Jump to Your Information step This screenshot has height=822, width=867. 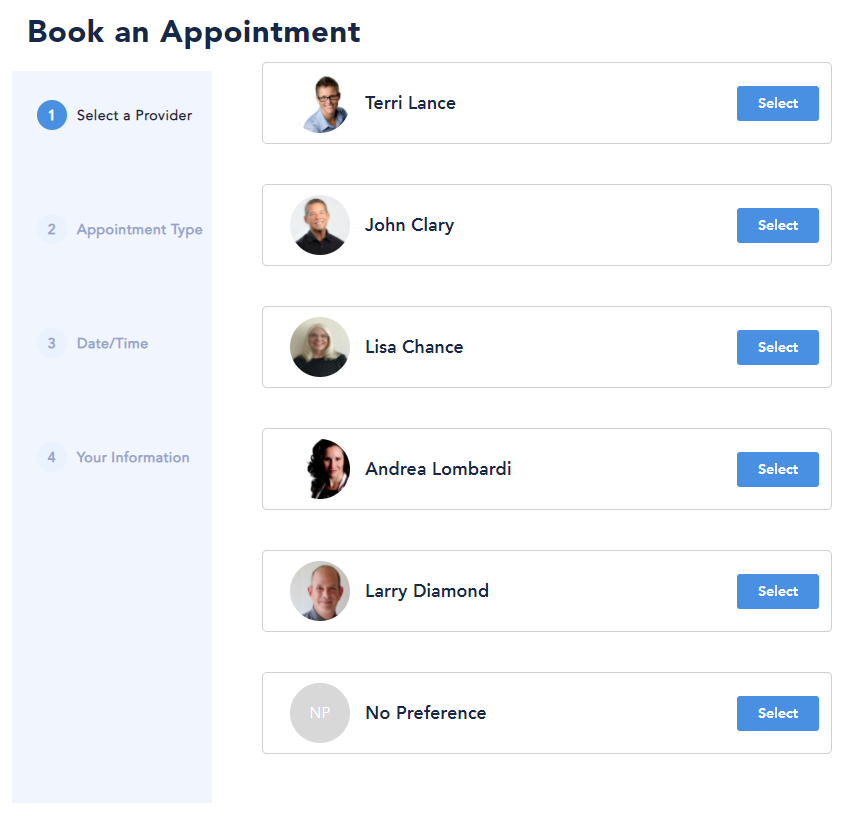(133, 457)
